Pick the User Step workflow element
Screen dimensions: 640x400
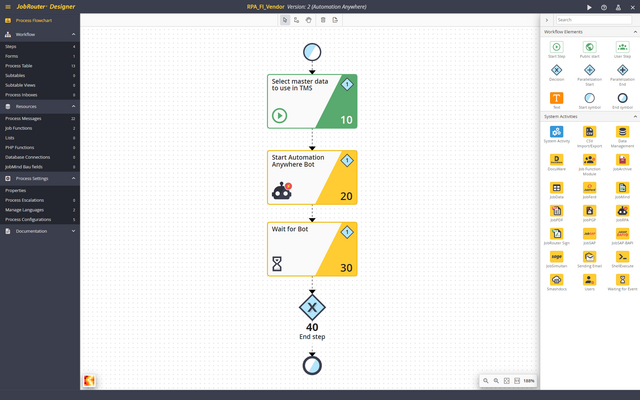point(622,47)
